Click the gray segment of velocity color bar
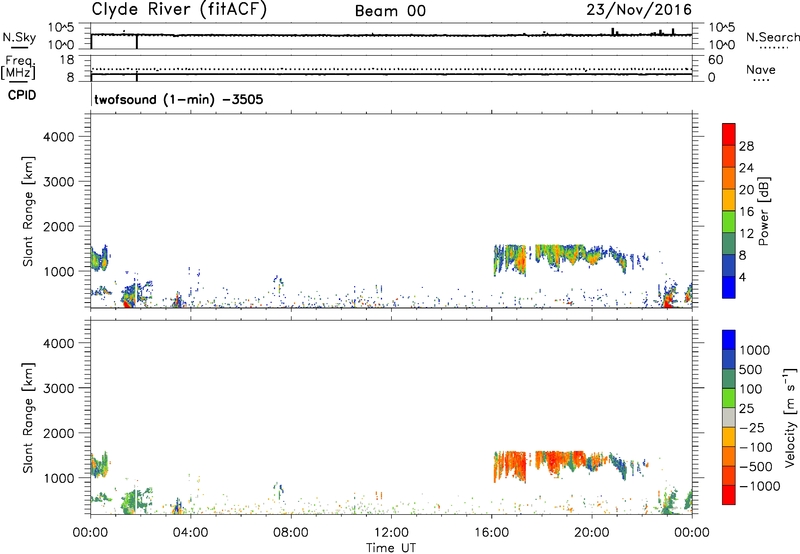 pyautogui.click(x=729, y=418)
